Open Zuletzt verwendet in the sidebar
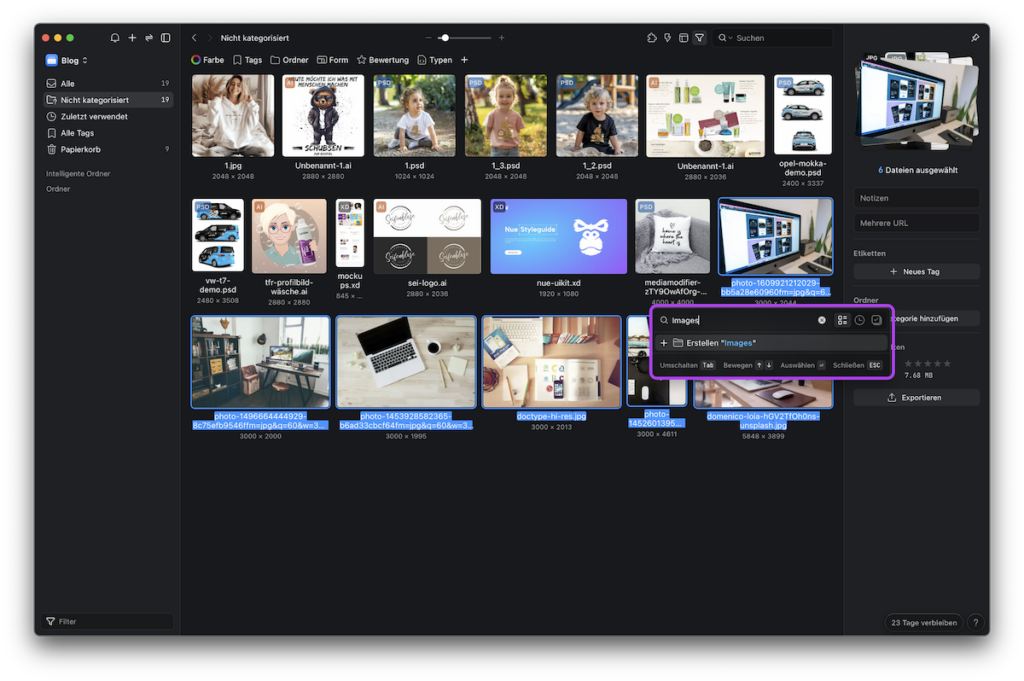This screenshot has height=681, width=1024. [108, 116]
